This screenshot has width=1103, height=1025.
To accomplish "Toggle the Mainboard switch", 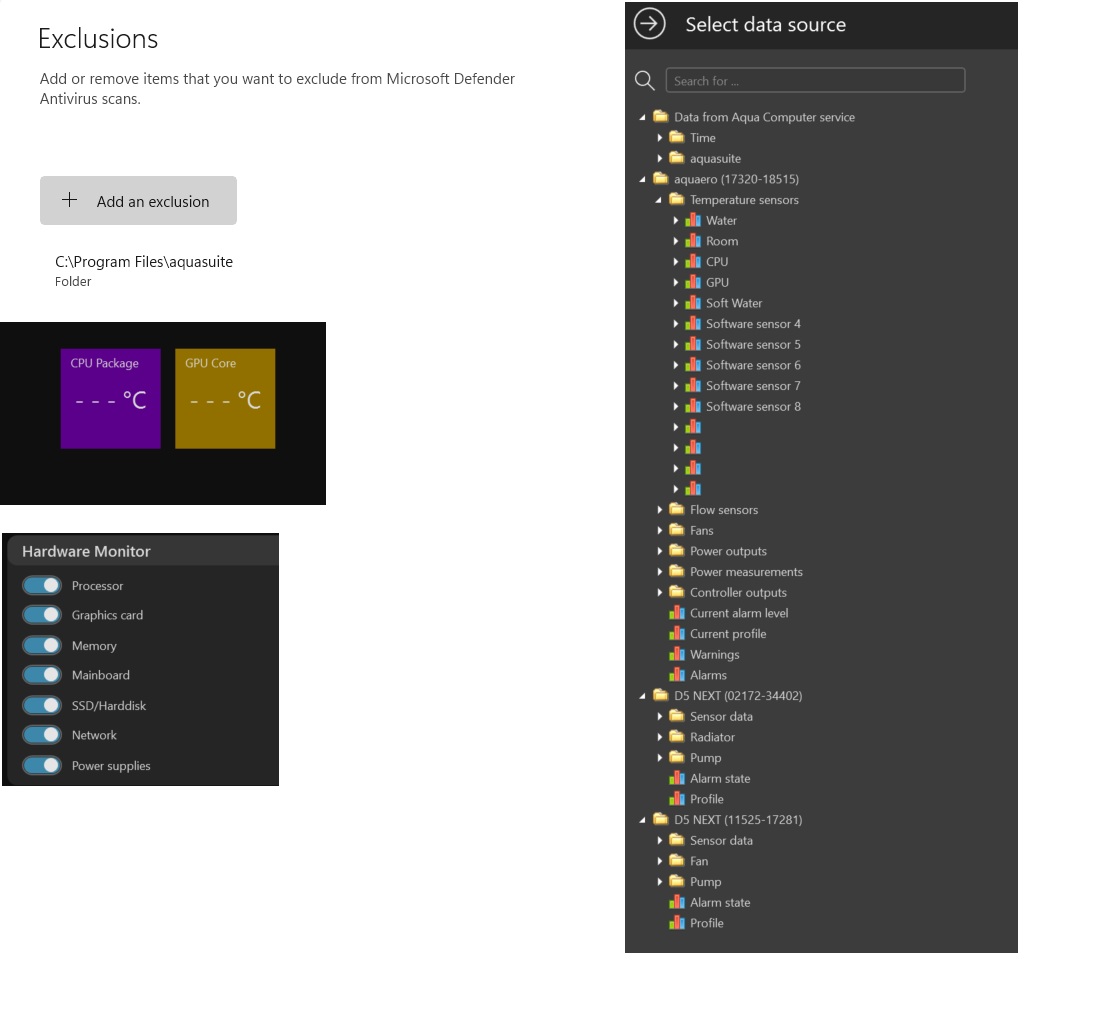I will click(42, 675).
